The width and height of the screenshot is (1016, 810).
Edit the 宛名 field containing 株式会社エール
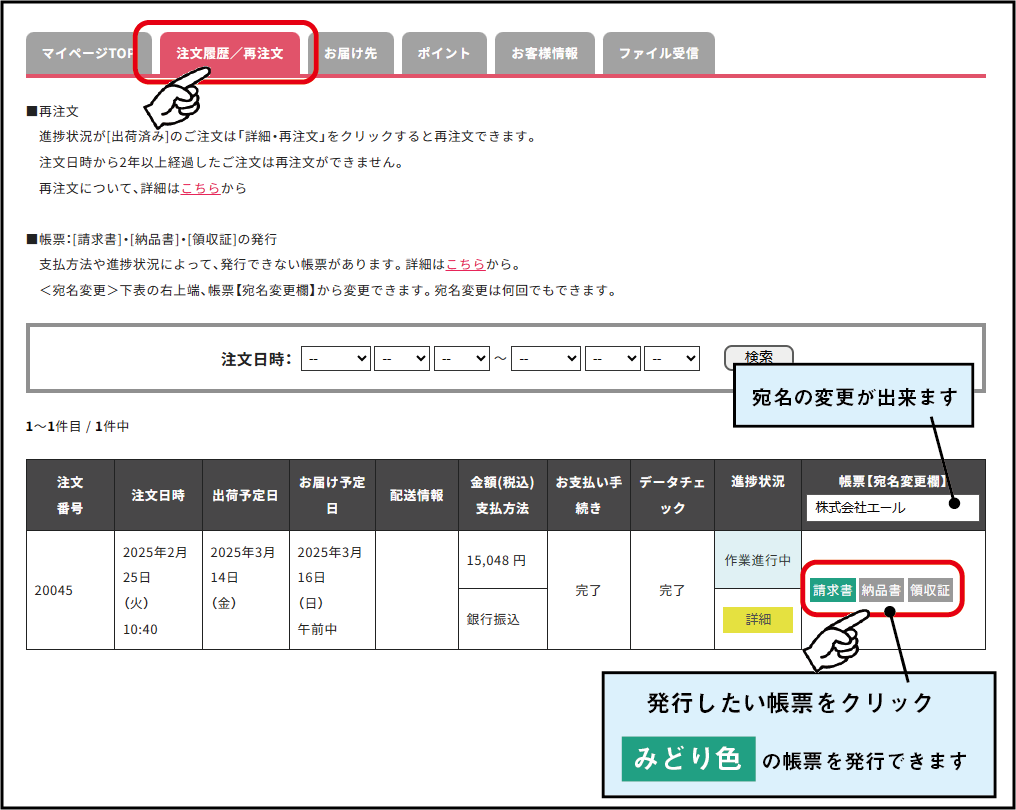[892, 507]
